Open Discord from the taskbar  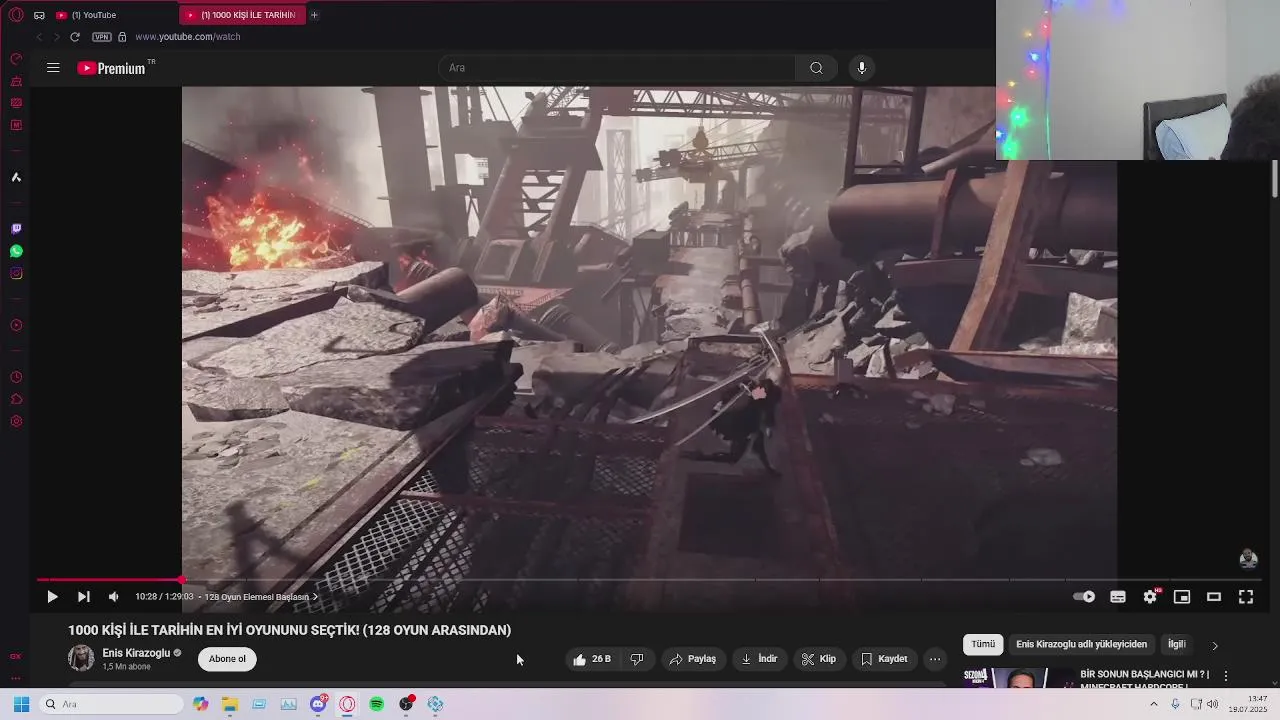pos(318,704)
